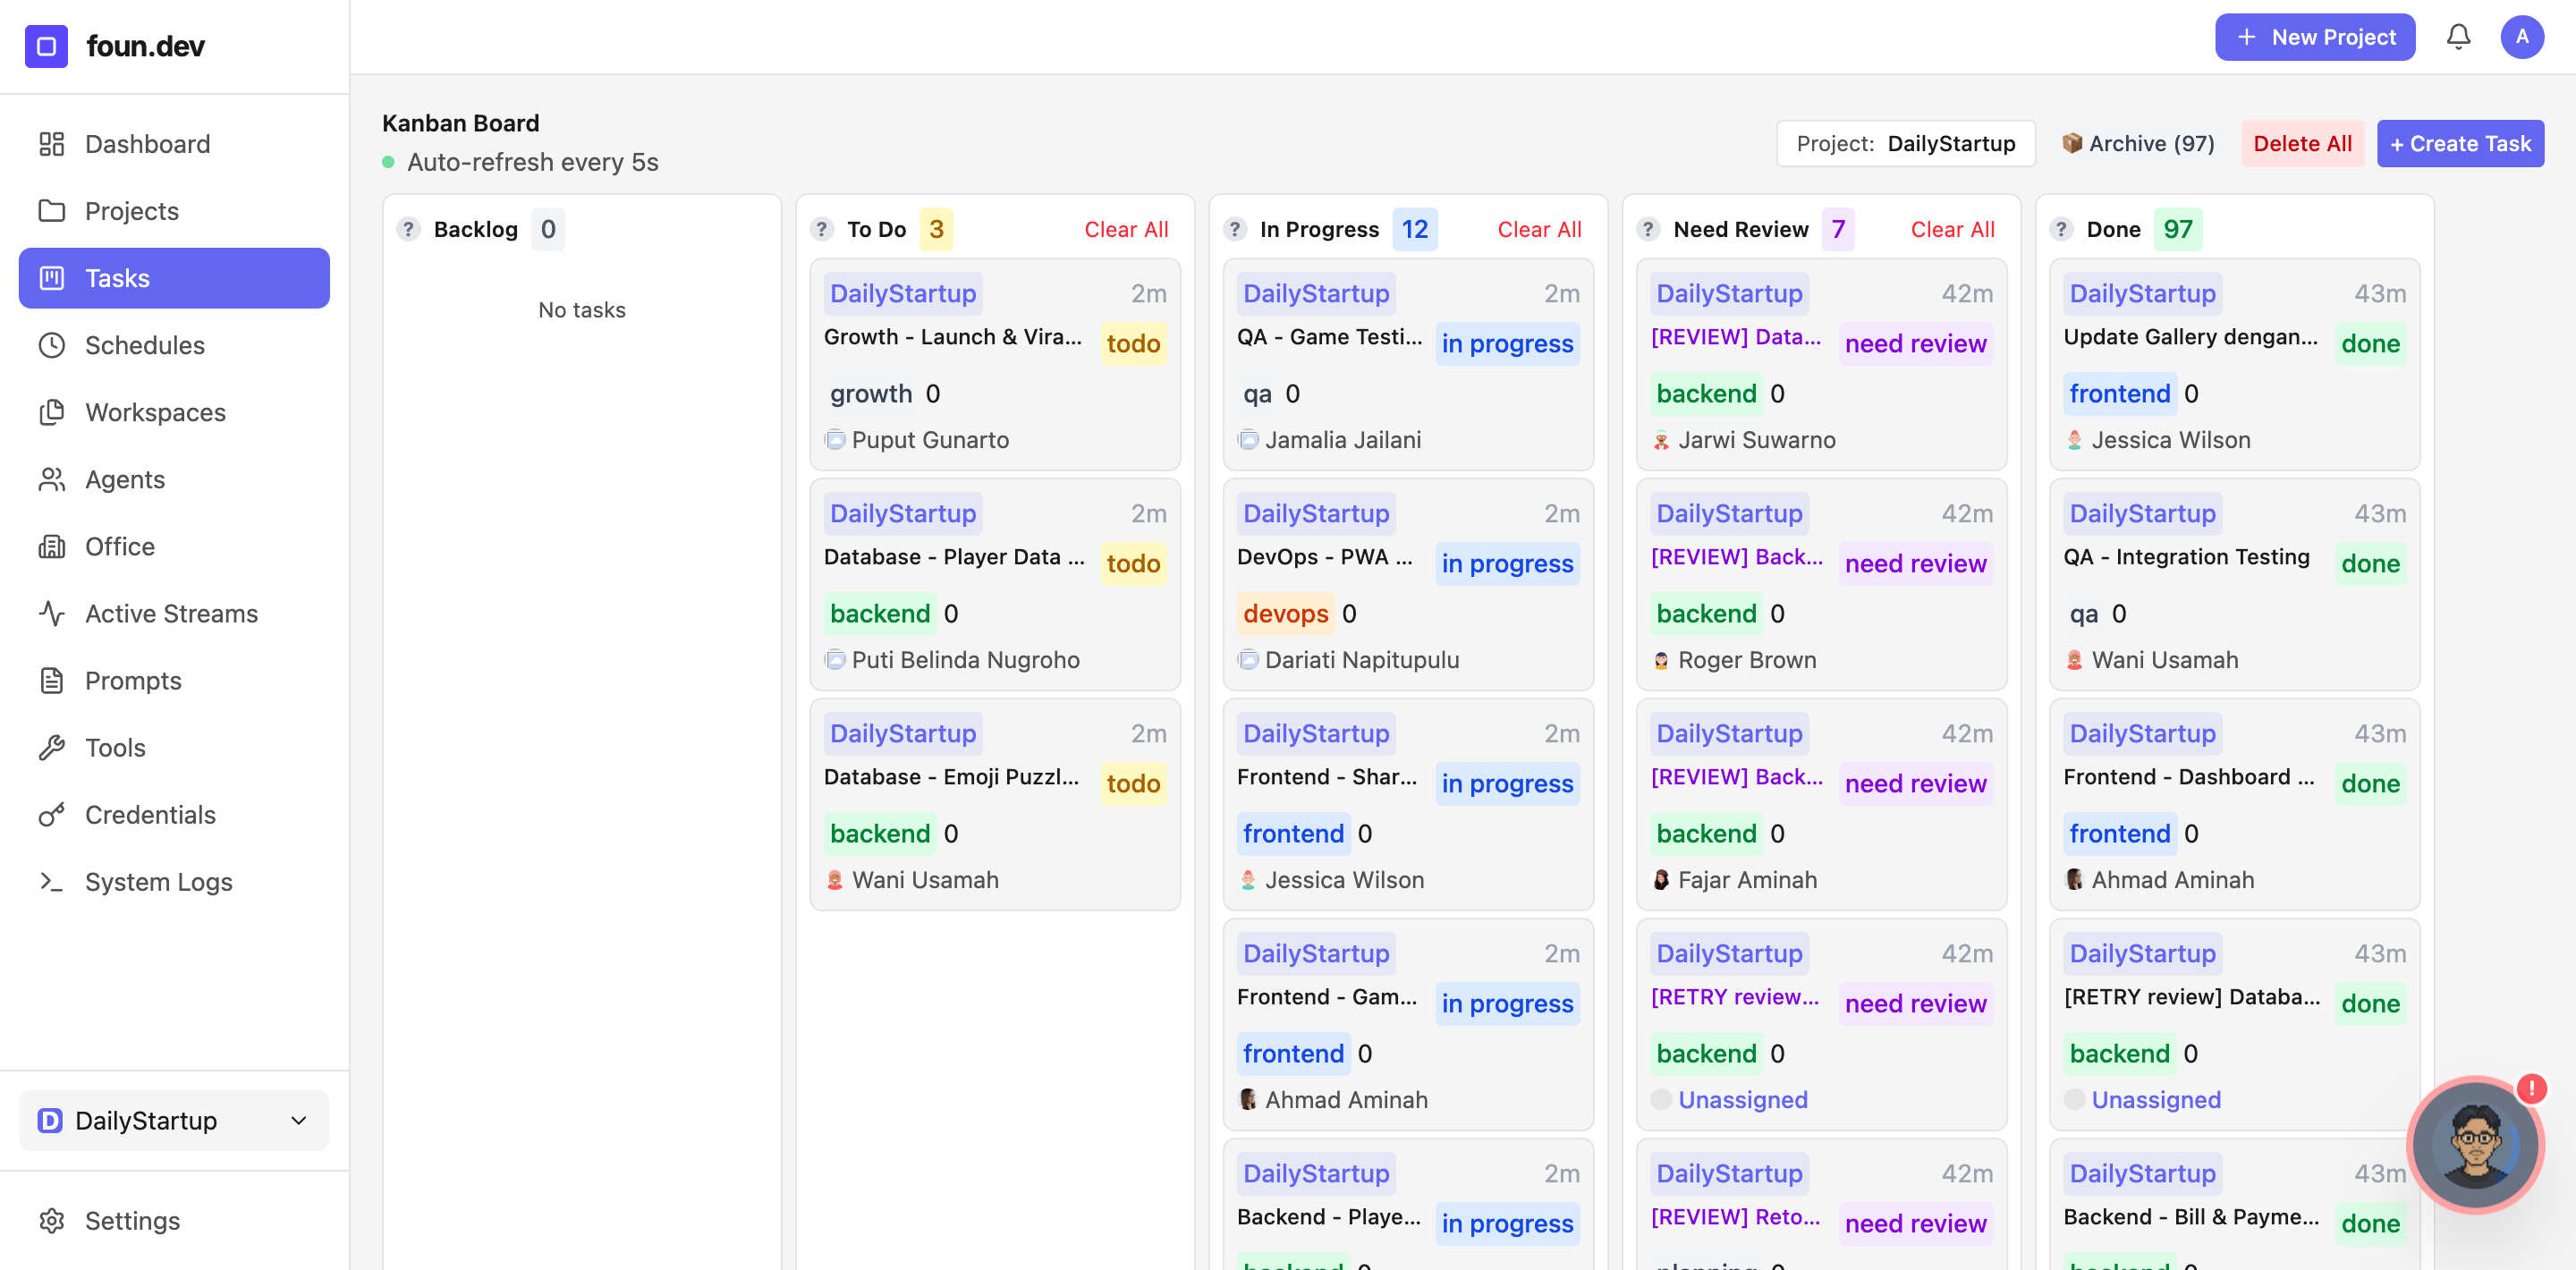
Task: Click the growth tag on Growth task
Action: click(870, 393)
